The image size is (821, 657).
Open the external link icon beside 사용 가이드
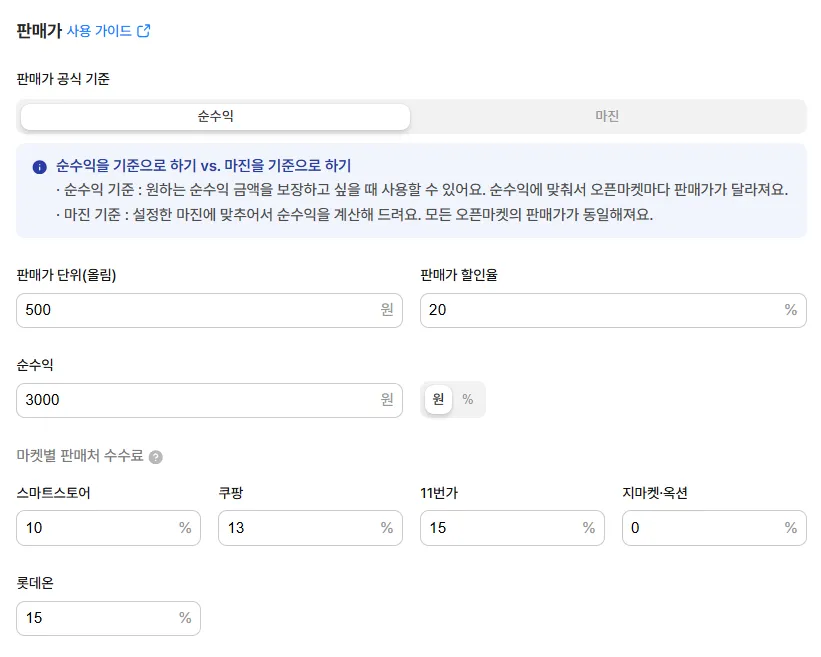click(x=143, y=31)
